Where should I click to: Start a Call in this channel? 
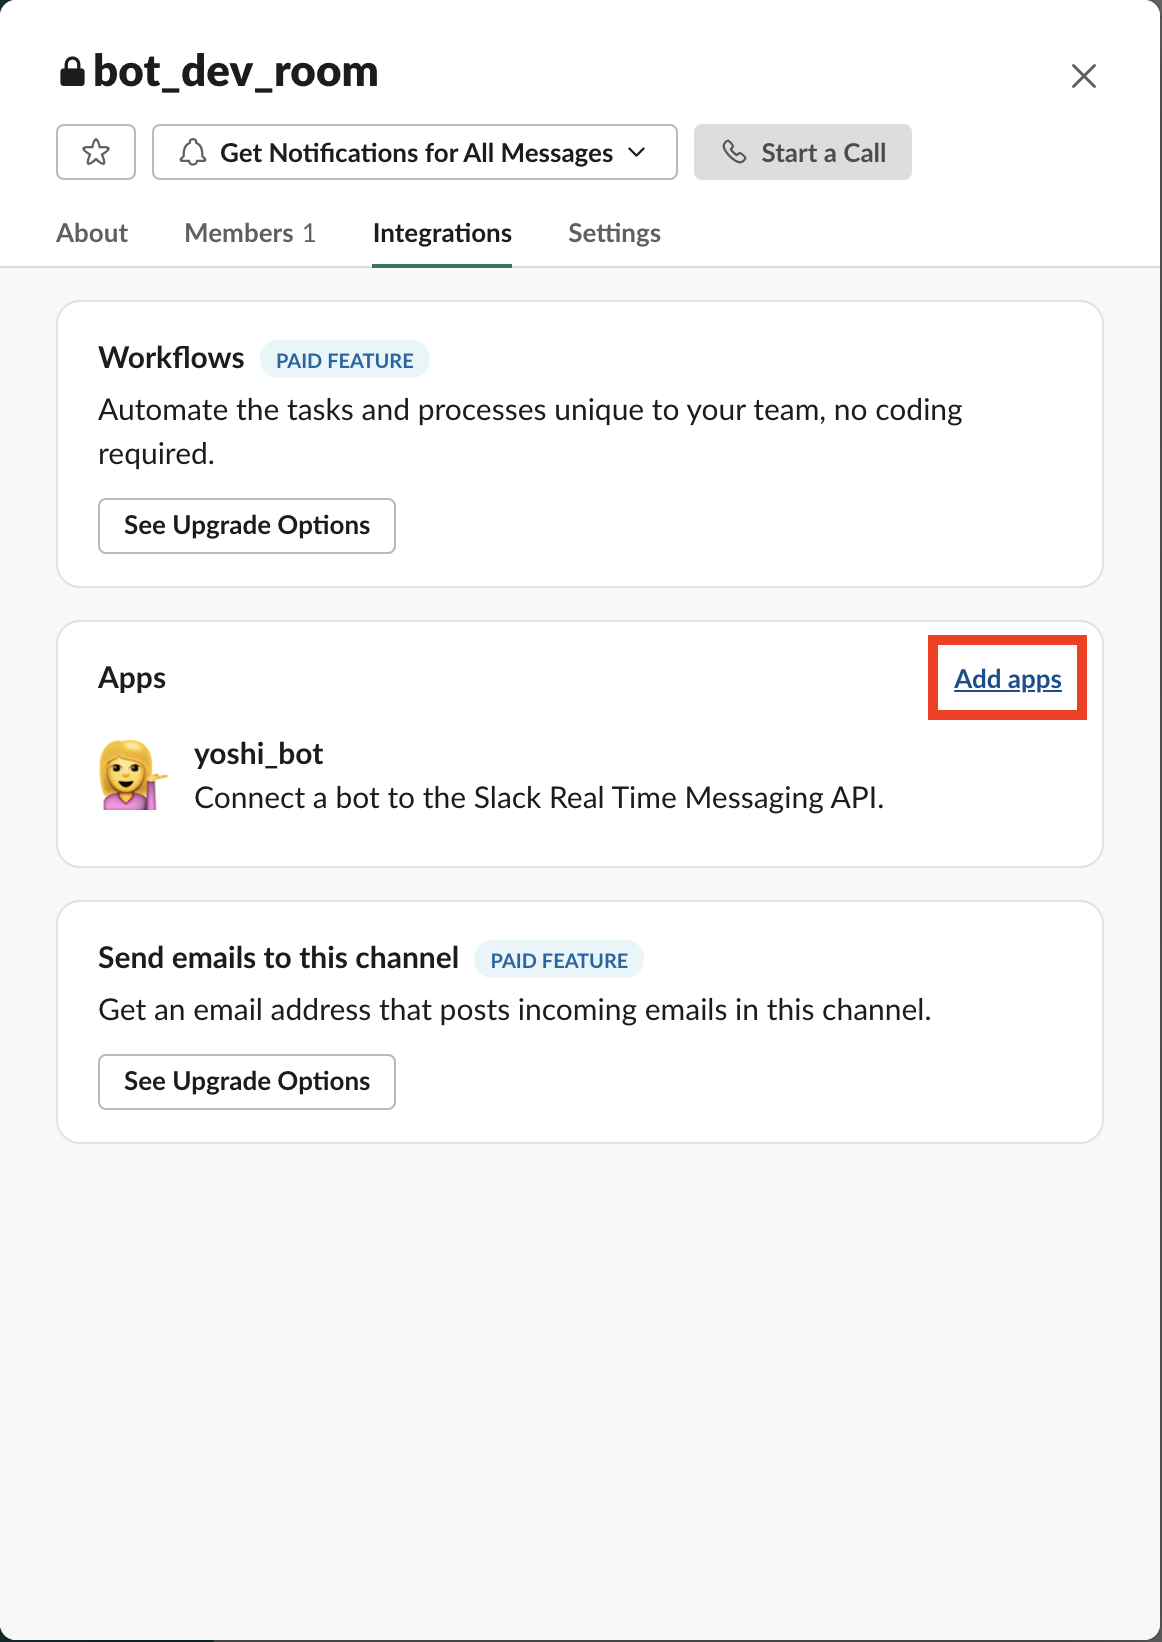point(803,152)
